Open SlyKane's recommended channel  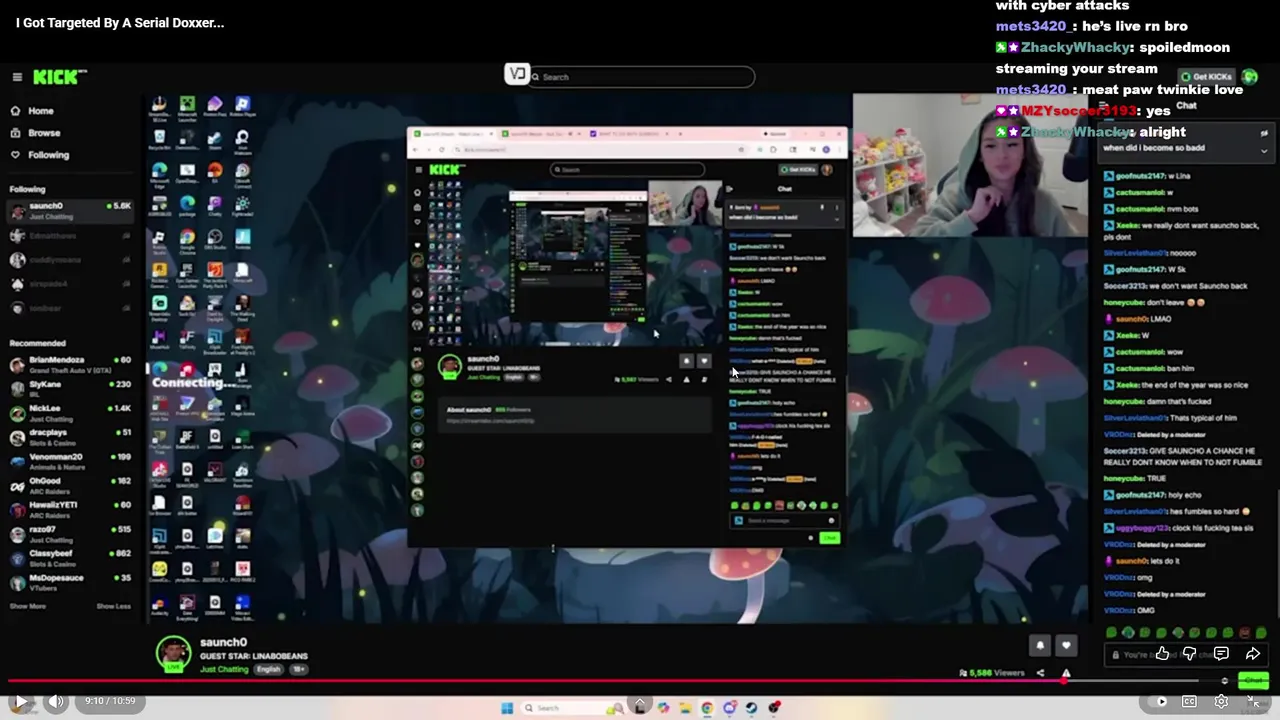70,388
